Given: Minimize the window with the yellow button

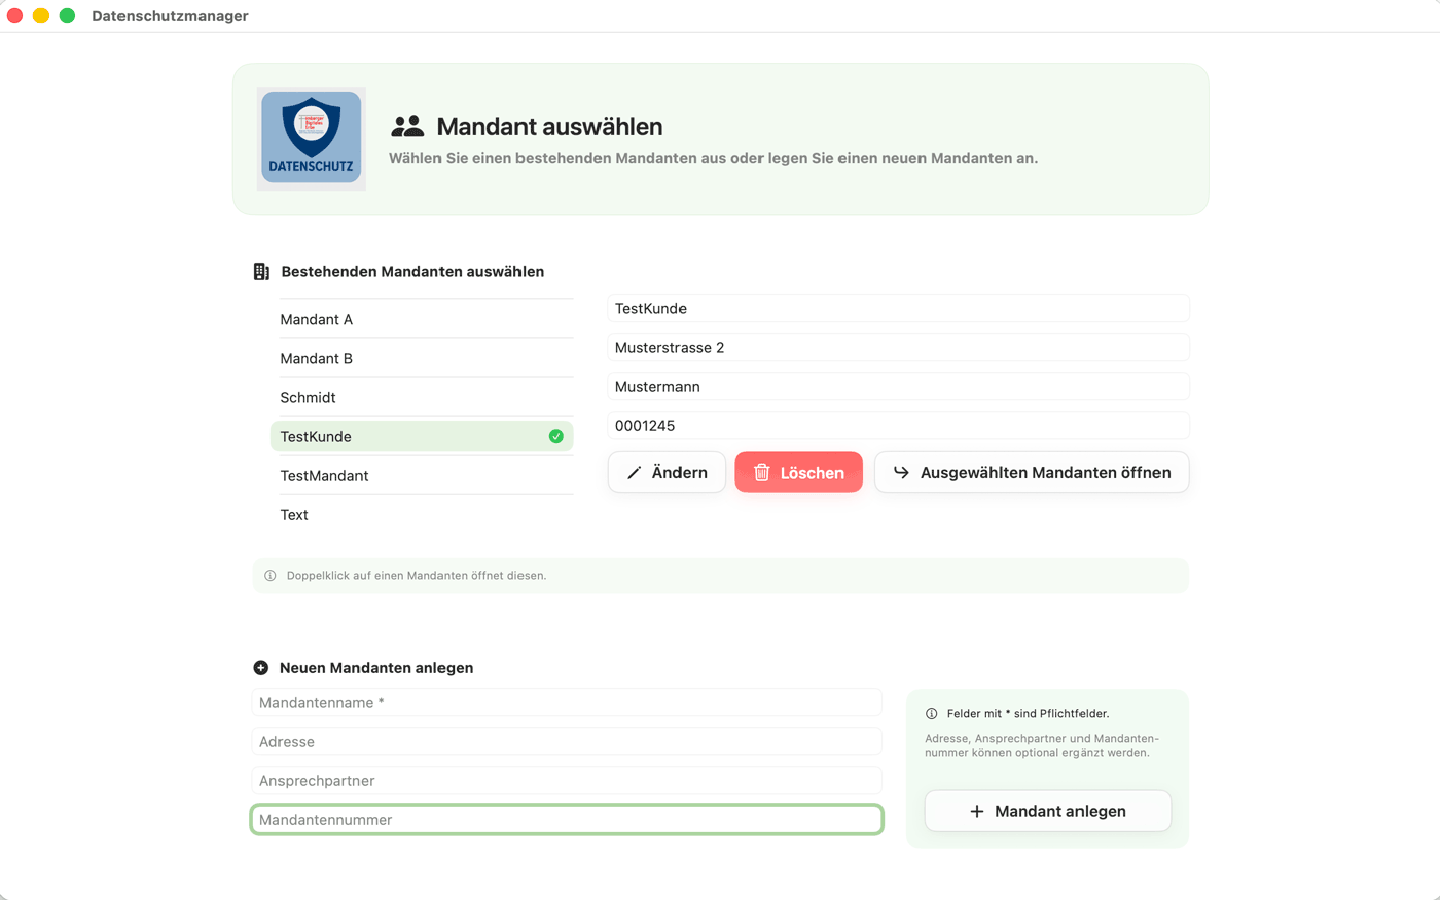Looking at the screenshot, I should (41, 15).
